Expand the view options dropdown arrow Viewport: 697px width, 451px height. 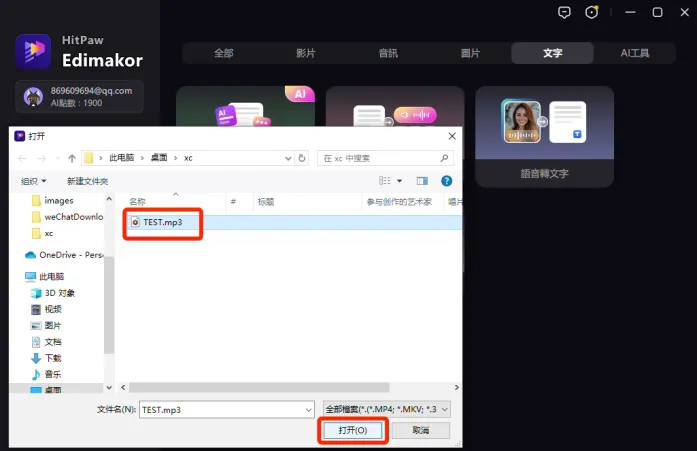point(400,181)
